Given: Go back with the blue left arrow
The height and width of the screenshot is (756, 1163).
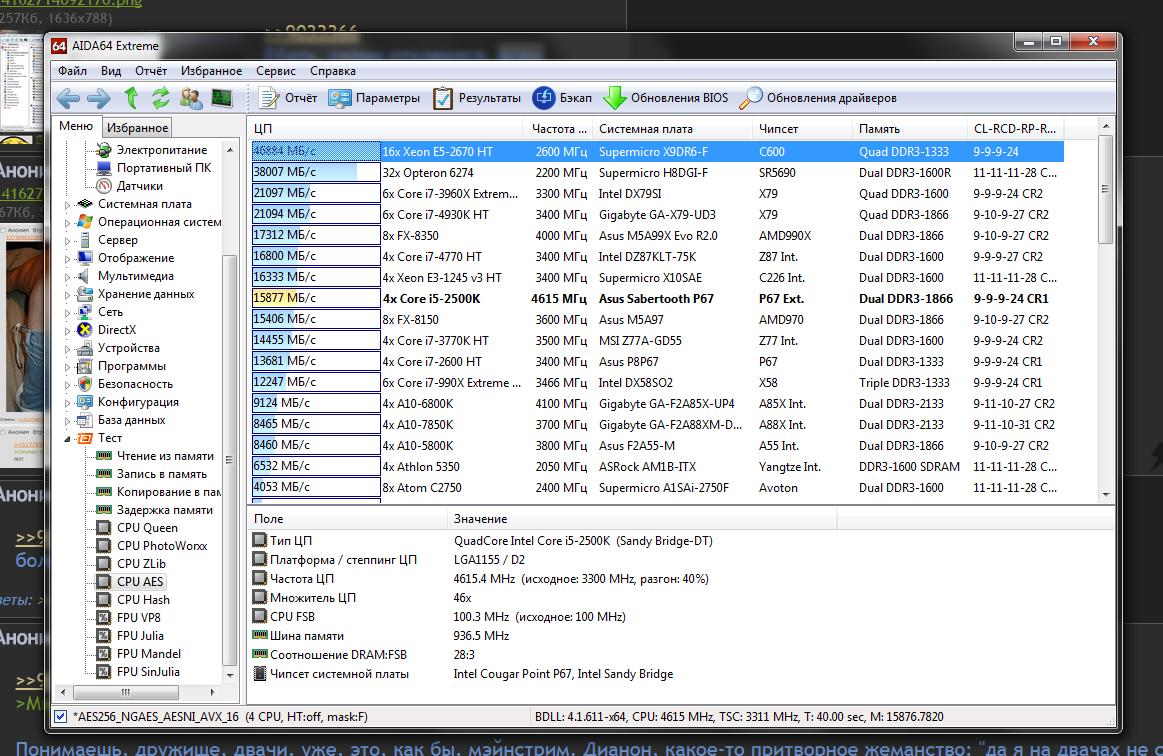Looking at the screenshot, I should click(68, 98).
